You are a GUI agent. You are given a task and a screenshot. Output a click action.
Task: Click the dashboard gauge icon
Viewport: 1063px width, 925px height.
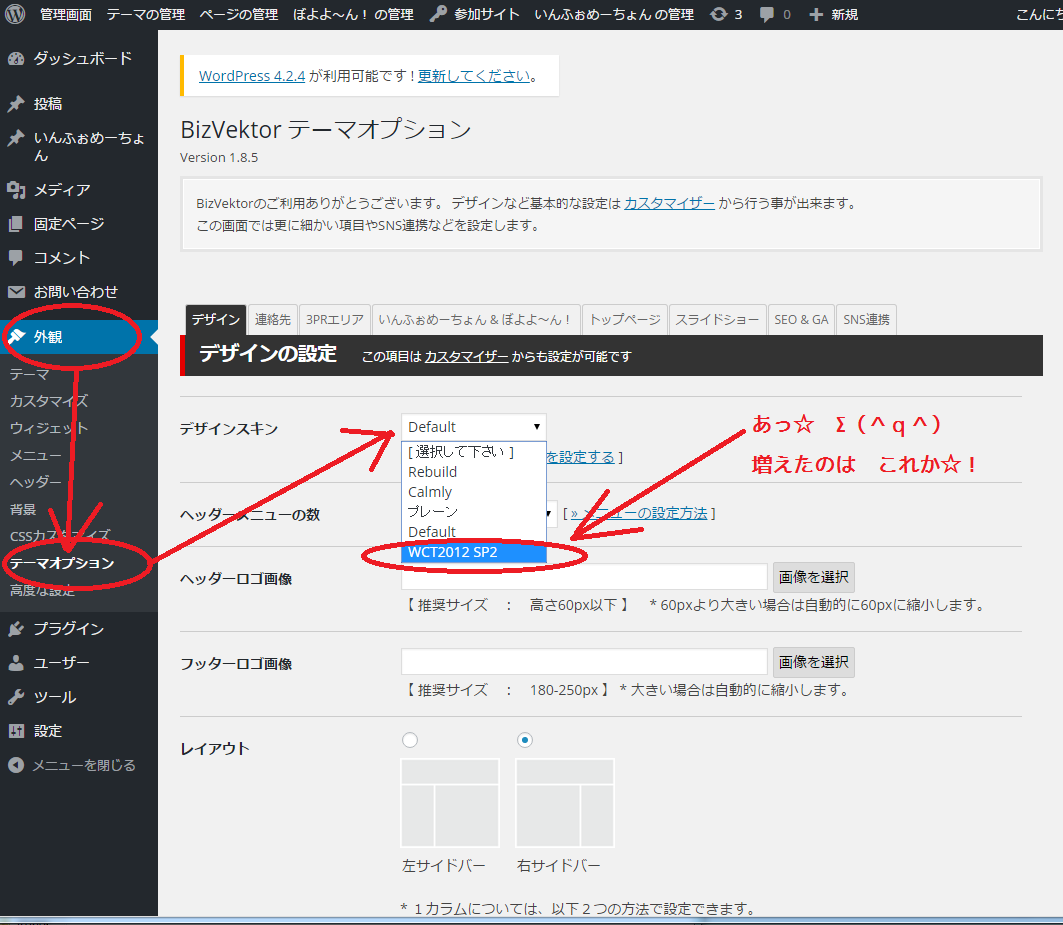coord(16,59)
